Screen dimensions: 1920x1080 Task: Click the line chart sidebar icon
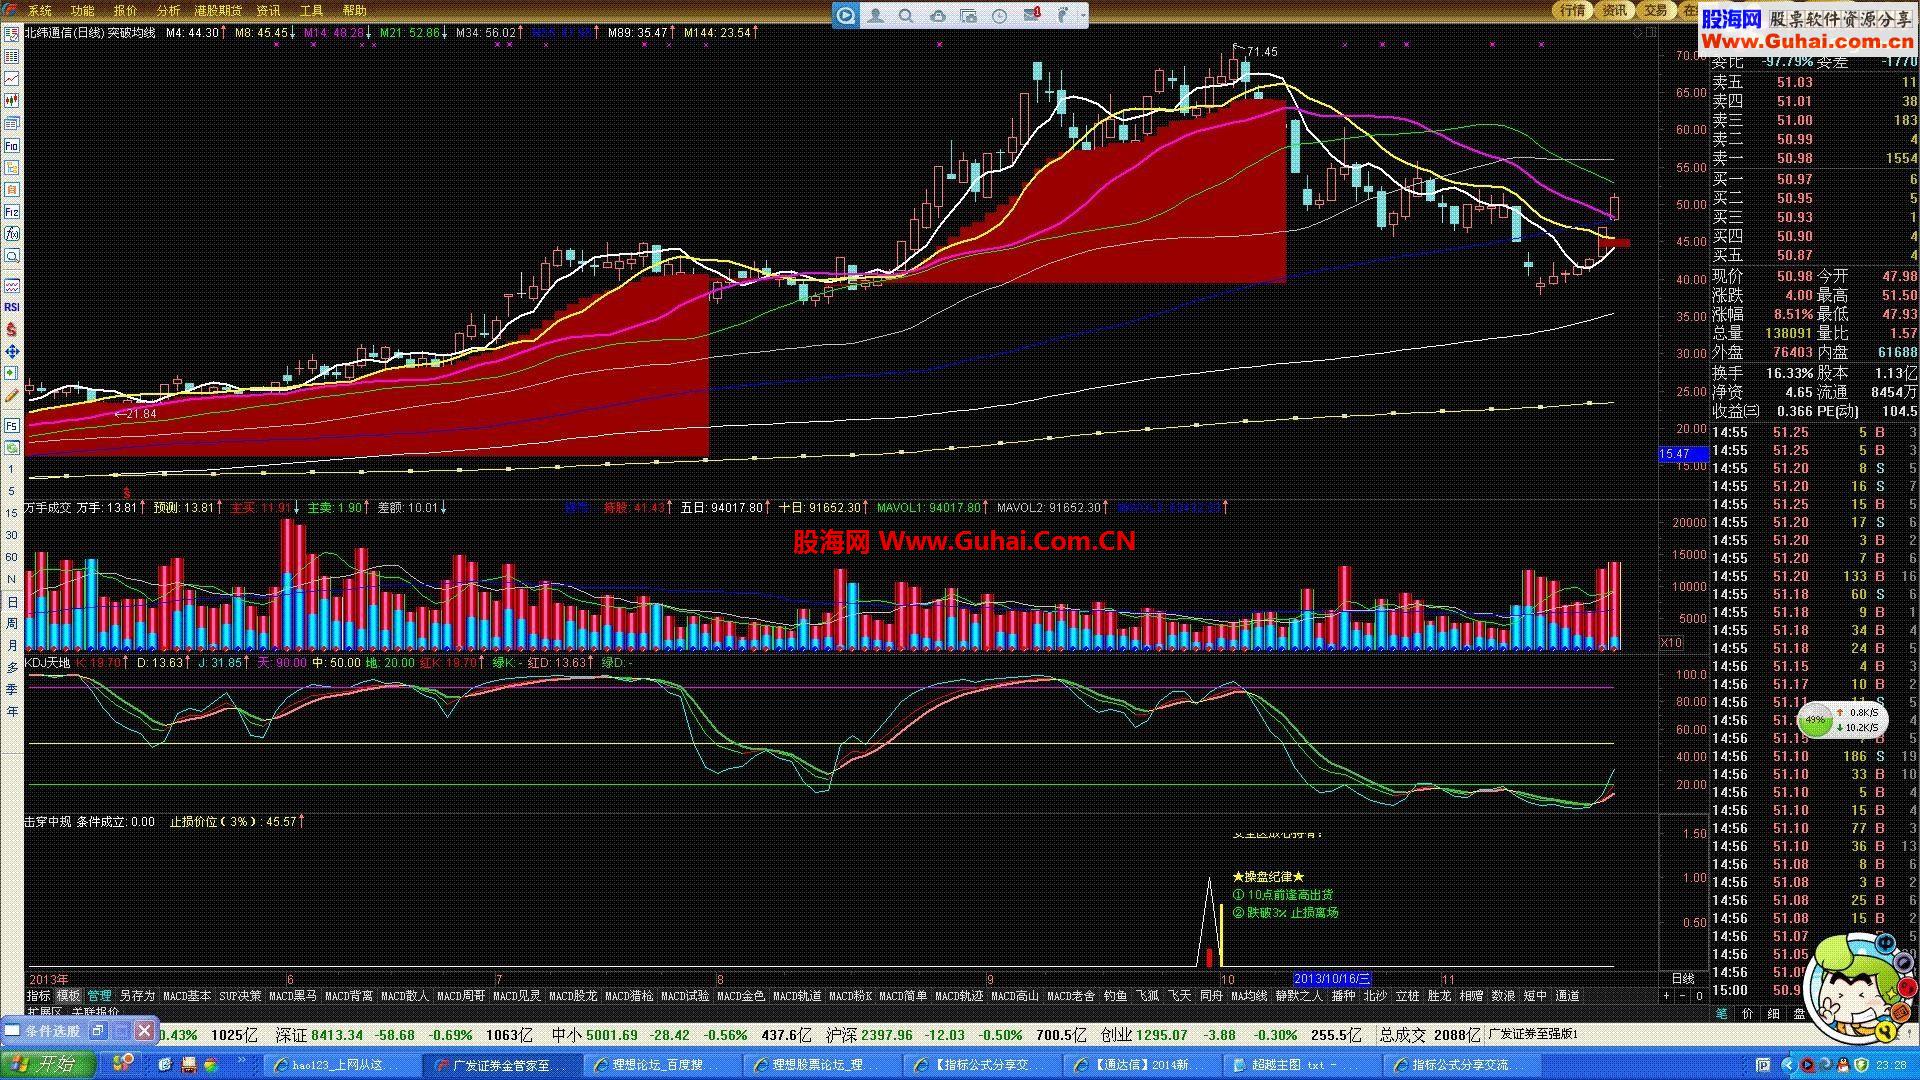coord(12,78)
